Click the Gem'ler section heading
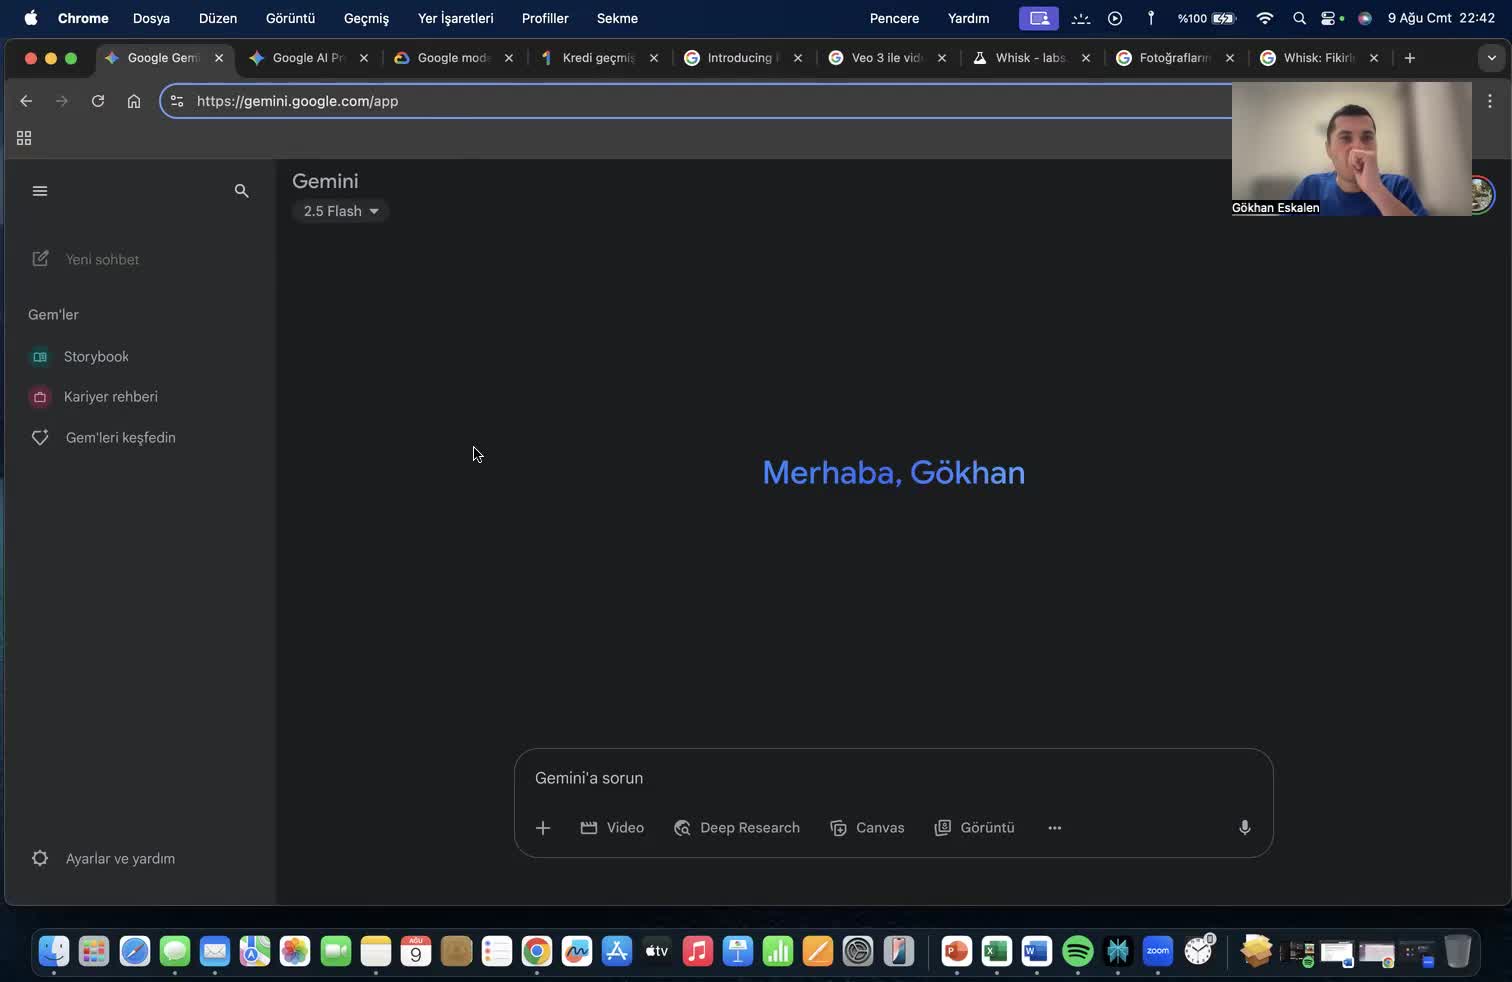This screenshot has width=1512, height=982. tap(53, 314)
